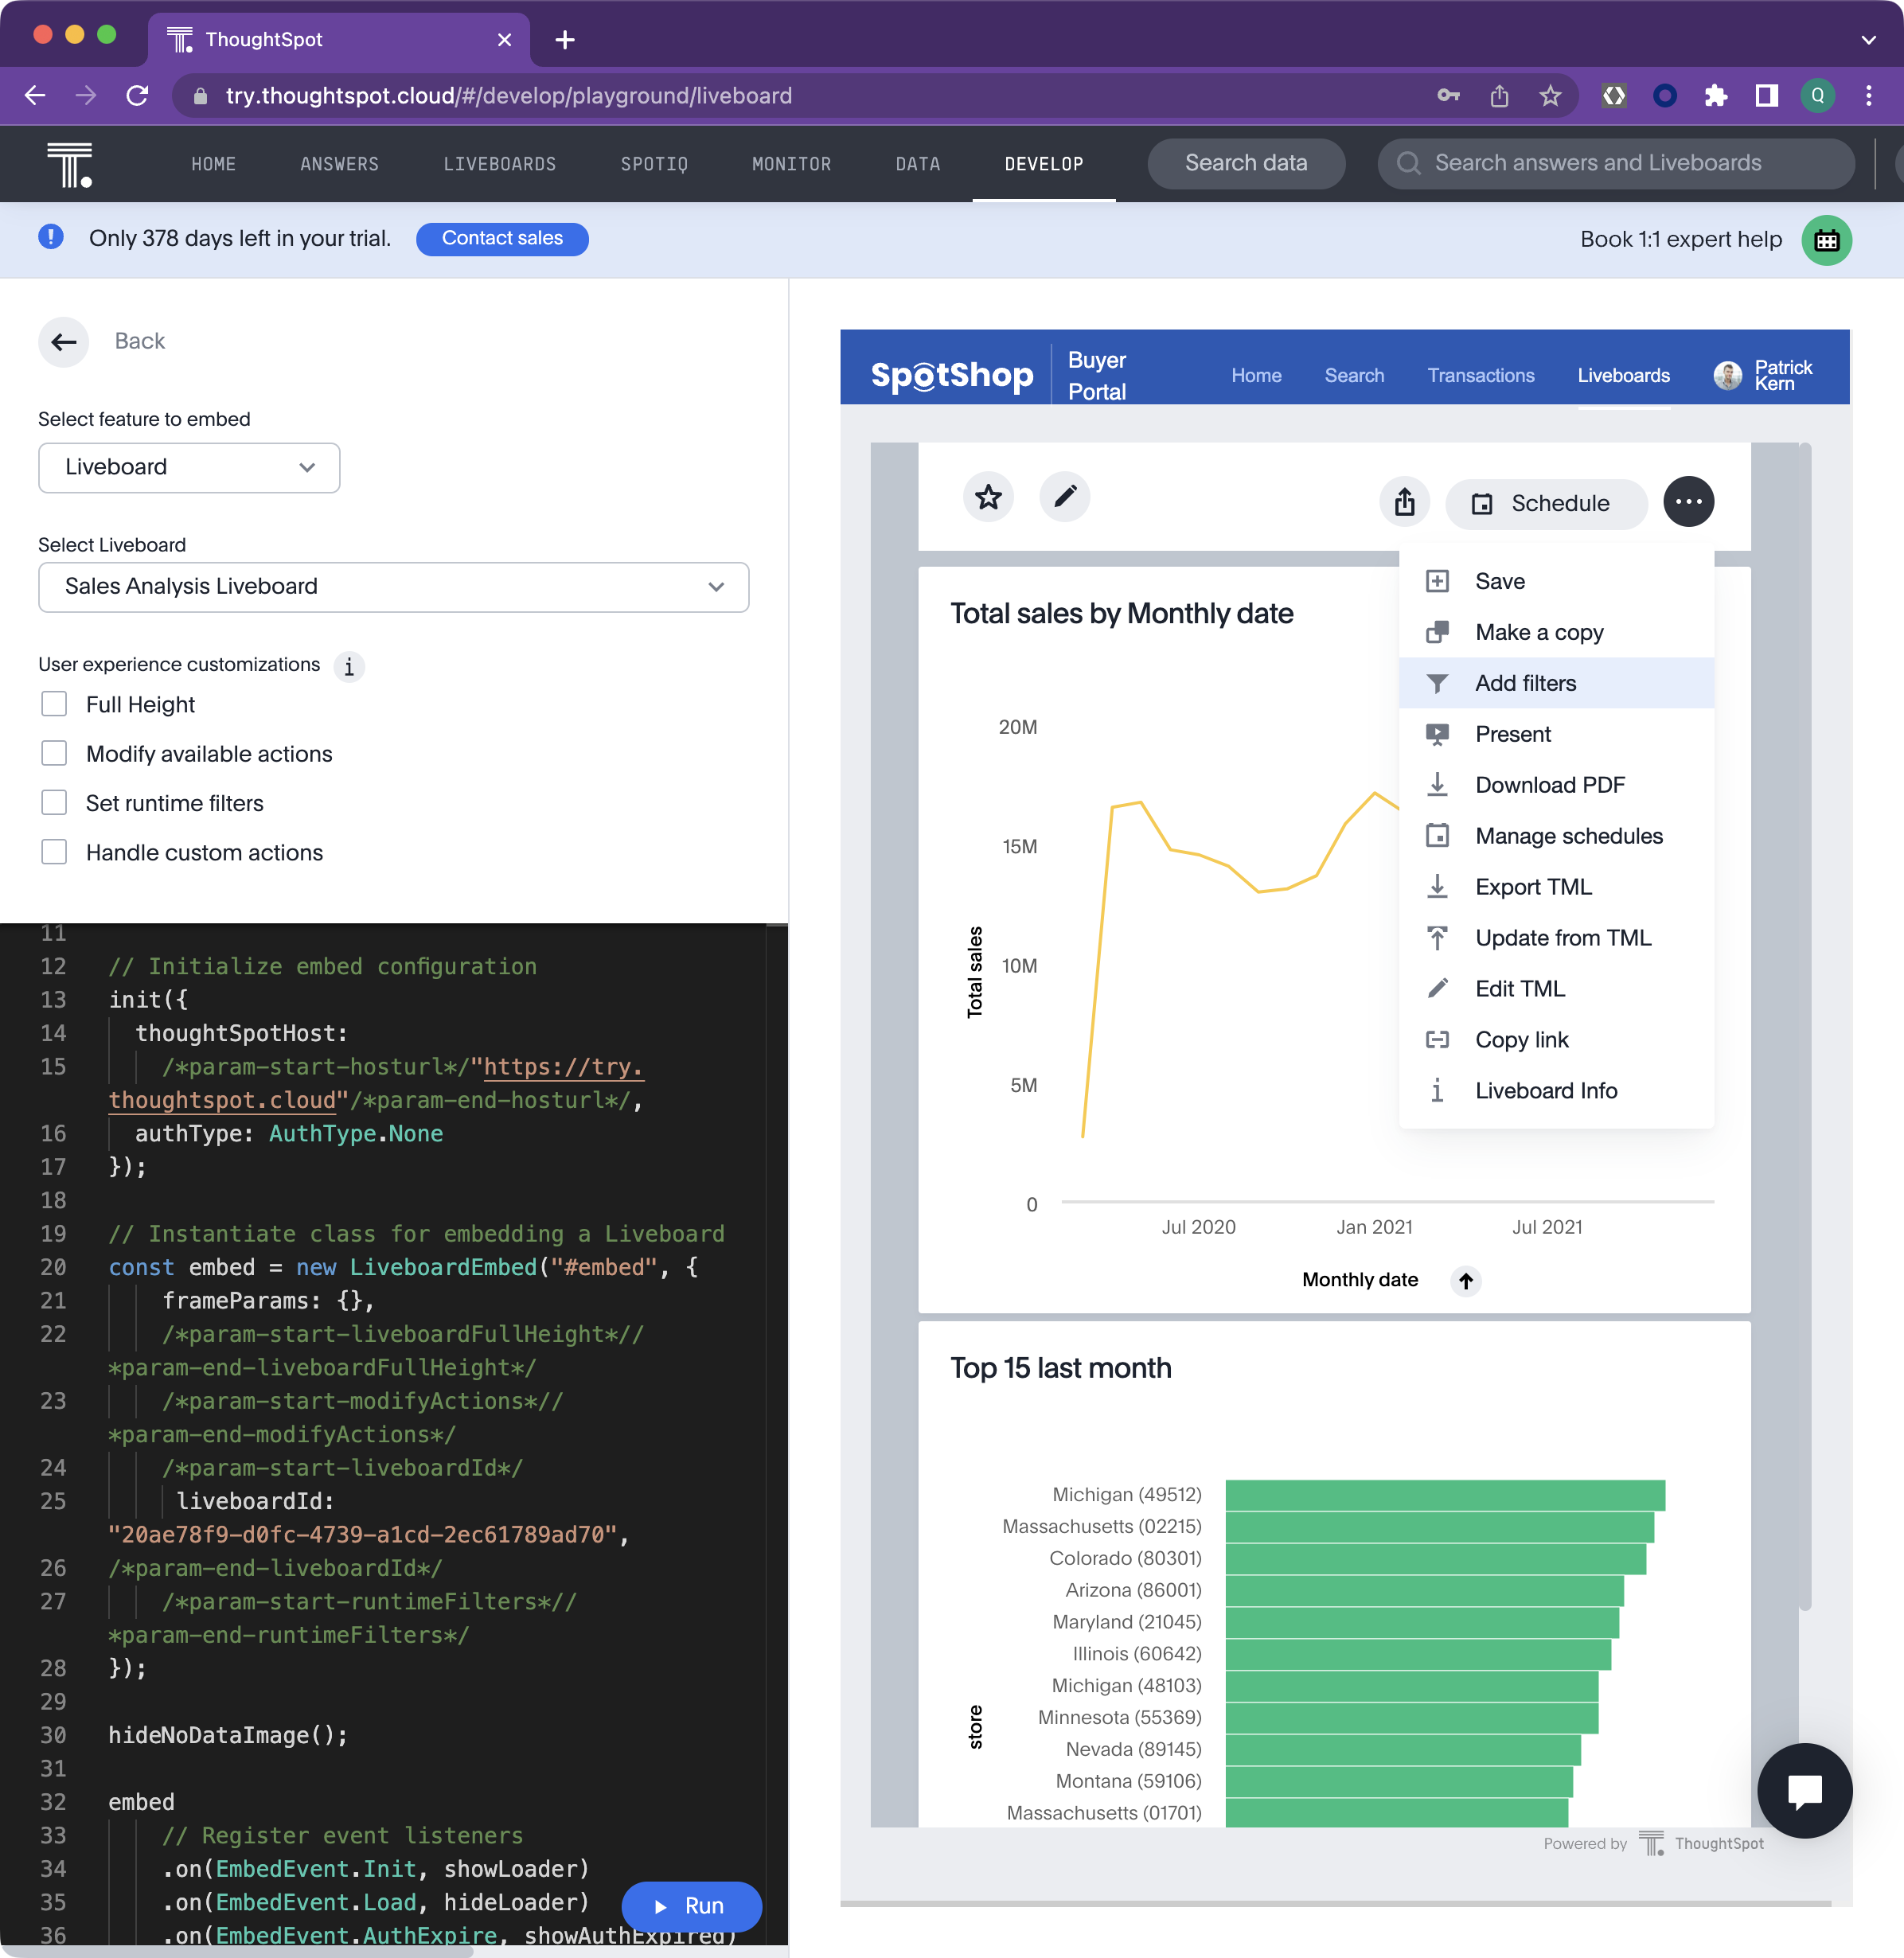Click the embedded Liveboard vertical scrollbar
The image size is (1904, 1958).
pyautogui.click(x=1805, y=1025)
